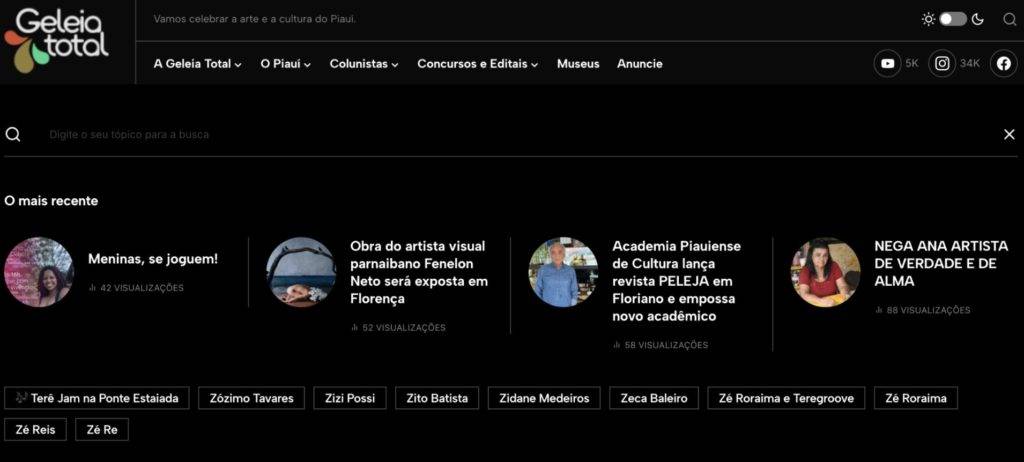
Task: Click the search icon beside the search field
Action: click(x=13, y=134)
